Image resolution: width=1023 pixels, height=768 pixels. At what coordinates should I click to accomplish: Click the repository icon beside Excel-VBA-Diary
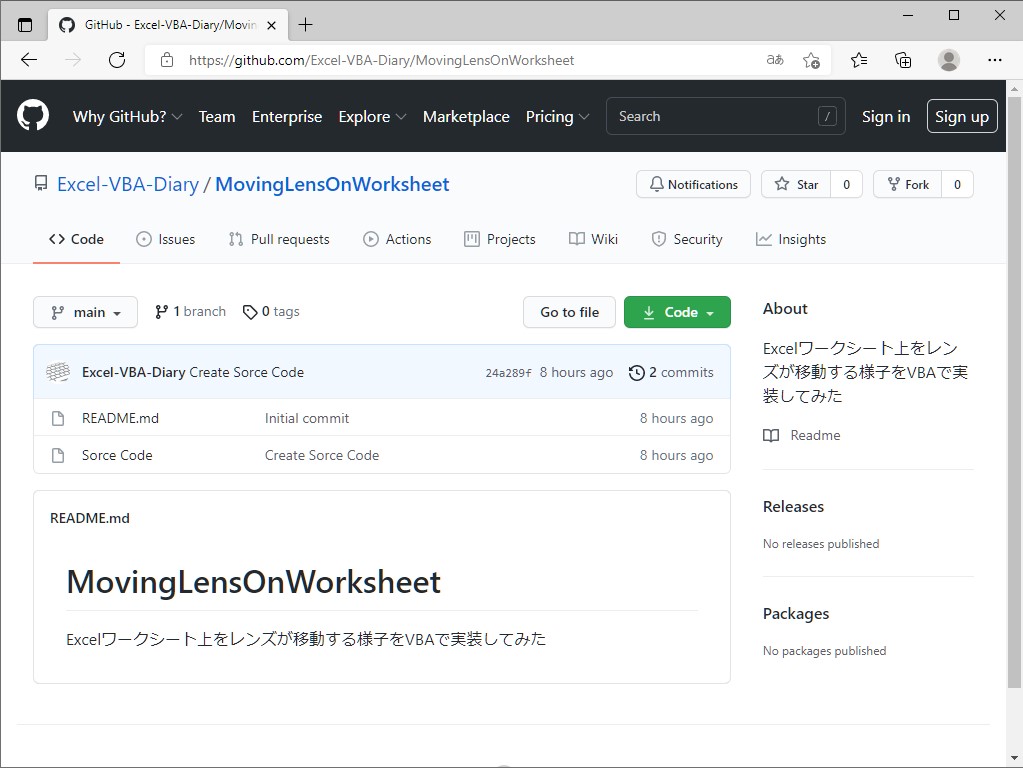tap(40, 183)
